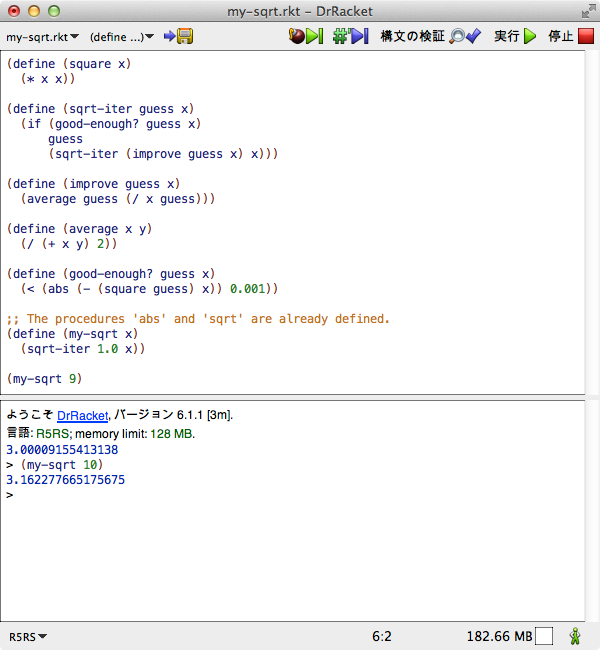This screenshot has height=650, width=600.
Task: Click the 182.66 MB memory usage text
Action: point(499,636)
